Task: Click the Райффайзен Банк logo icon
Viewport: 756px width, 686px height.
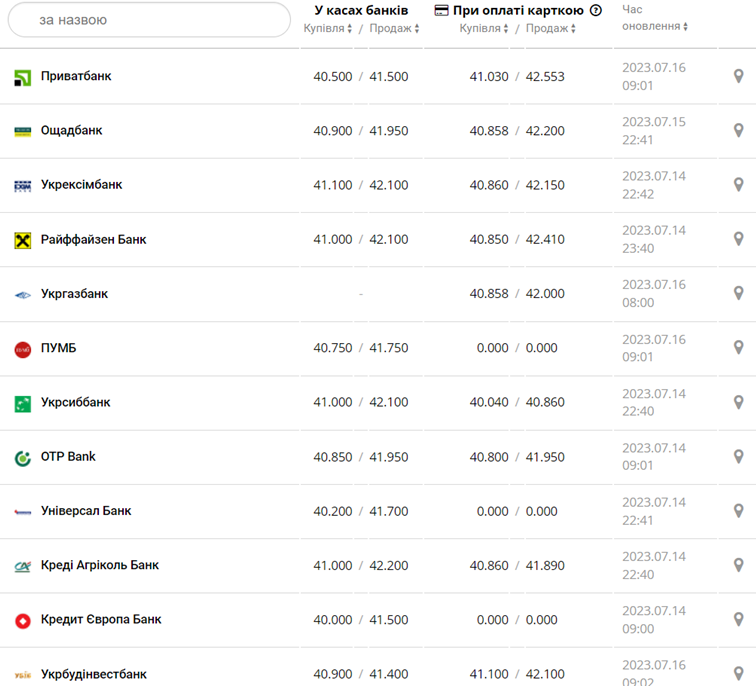Action: [x=23, y=240]
